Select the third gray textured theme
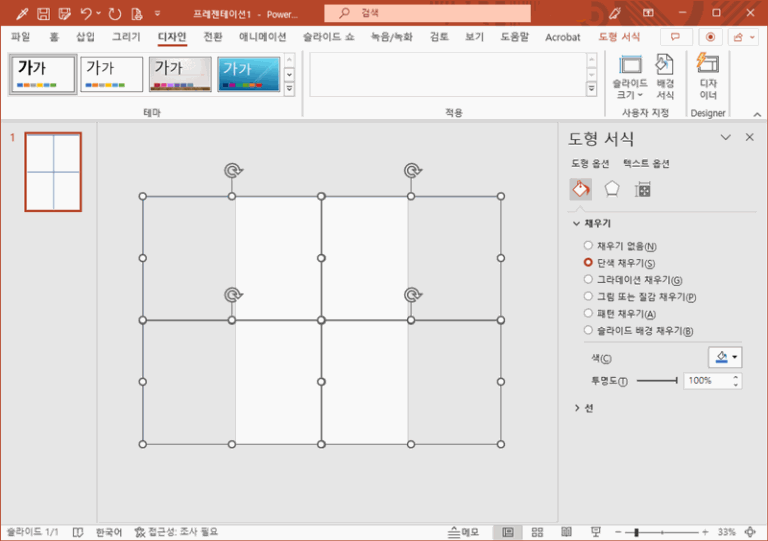The height and width of the screenshot is (541, 768). [x=180, y=74]
